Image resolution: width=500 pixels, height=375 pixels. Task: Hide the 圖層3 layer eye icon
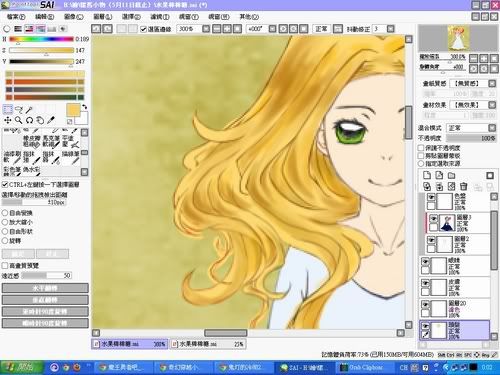click(x=433, y=219)
